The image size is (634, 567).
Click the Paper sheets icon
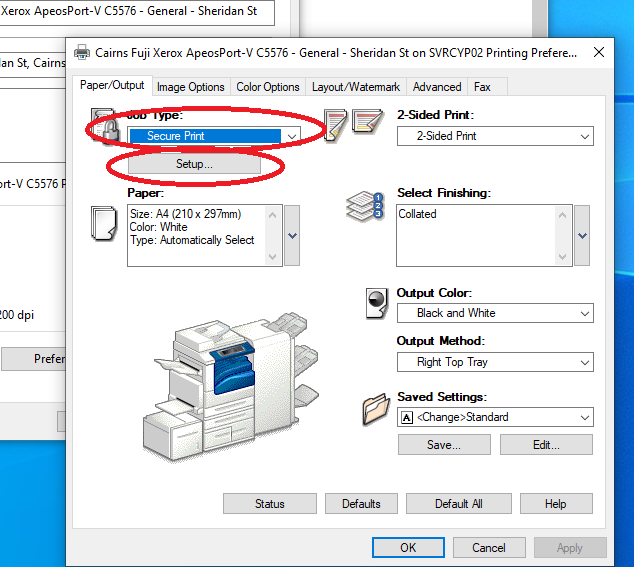coord(104,224)
